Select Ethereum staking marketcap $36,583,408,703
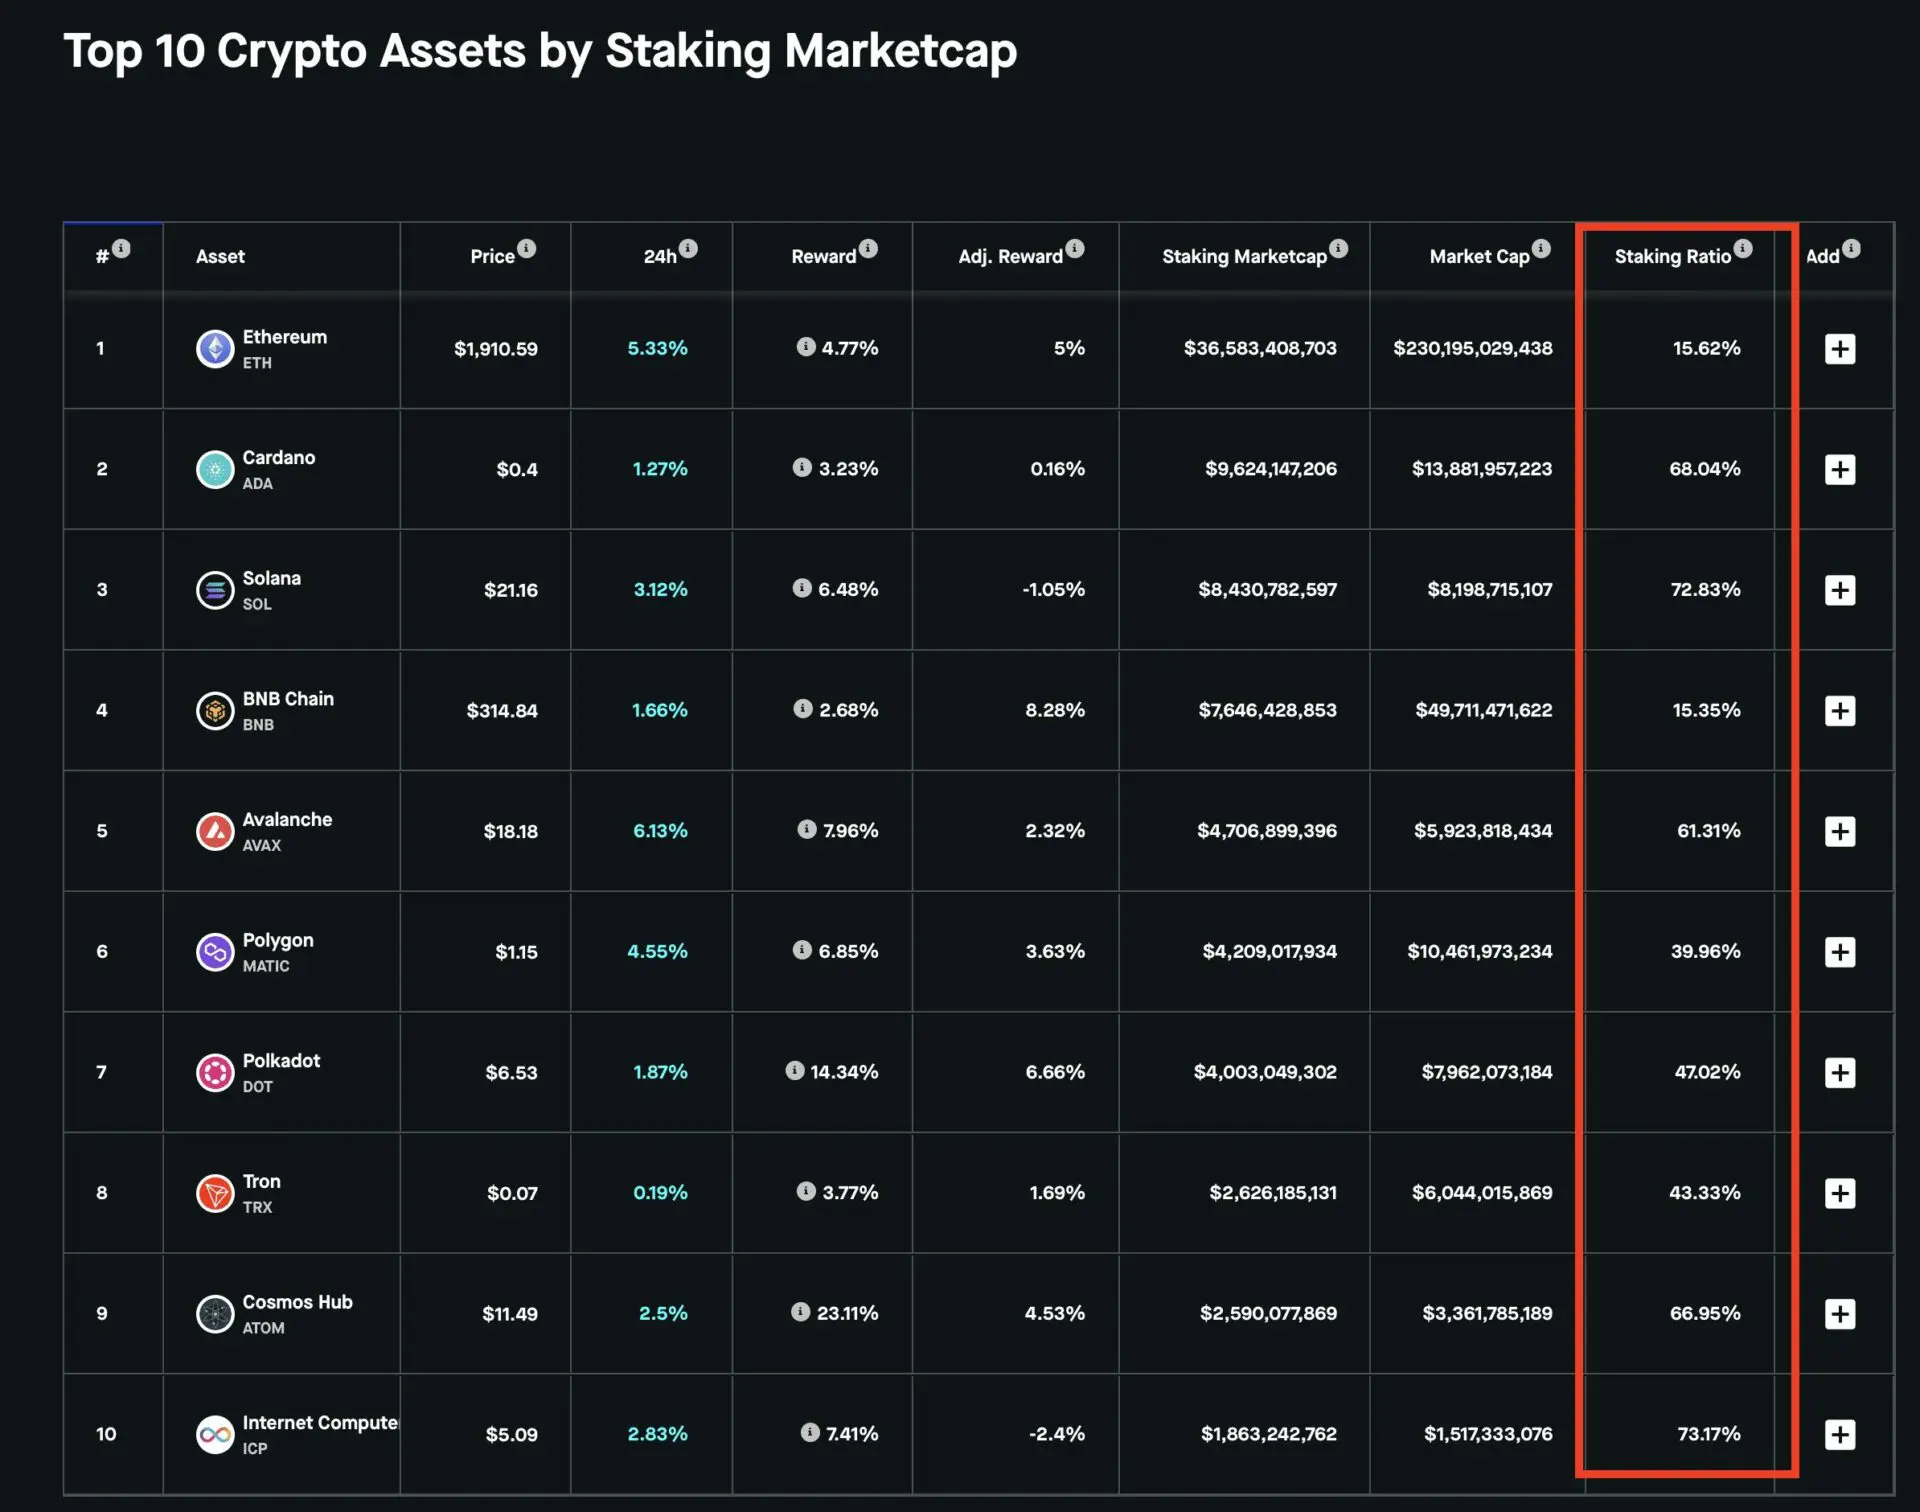Viewport: 1920px width, 1512px height. 1260,349
